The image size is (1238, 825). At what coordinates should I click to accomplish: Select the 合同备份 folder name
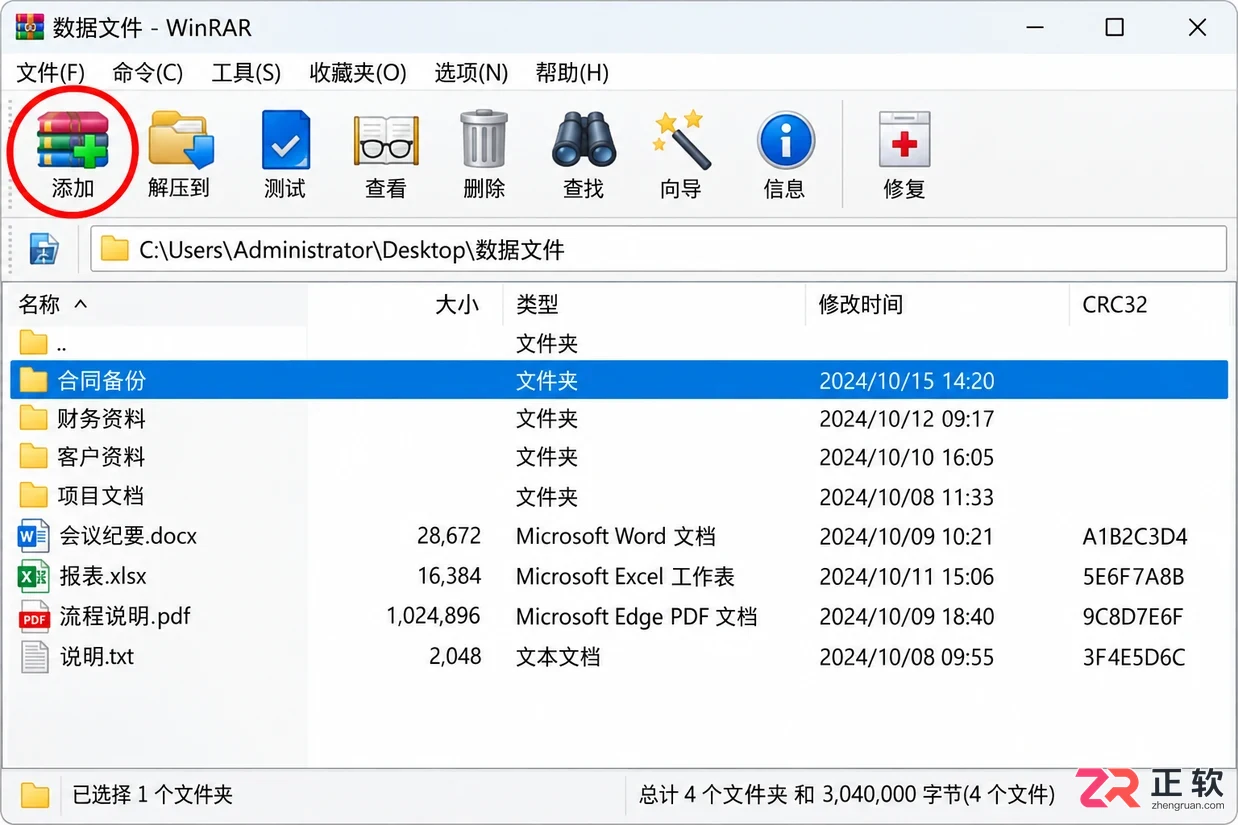point(101,380)
